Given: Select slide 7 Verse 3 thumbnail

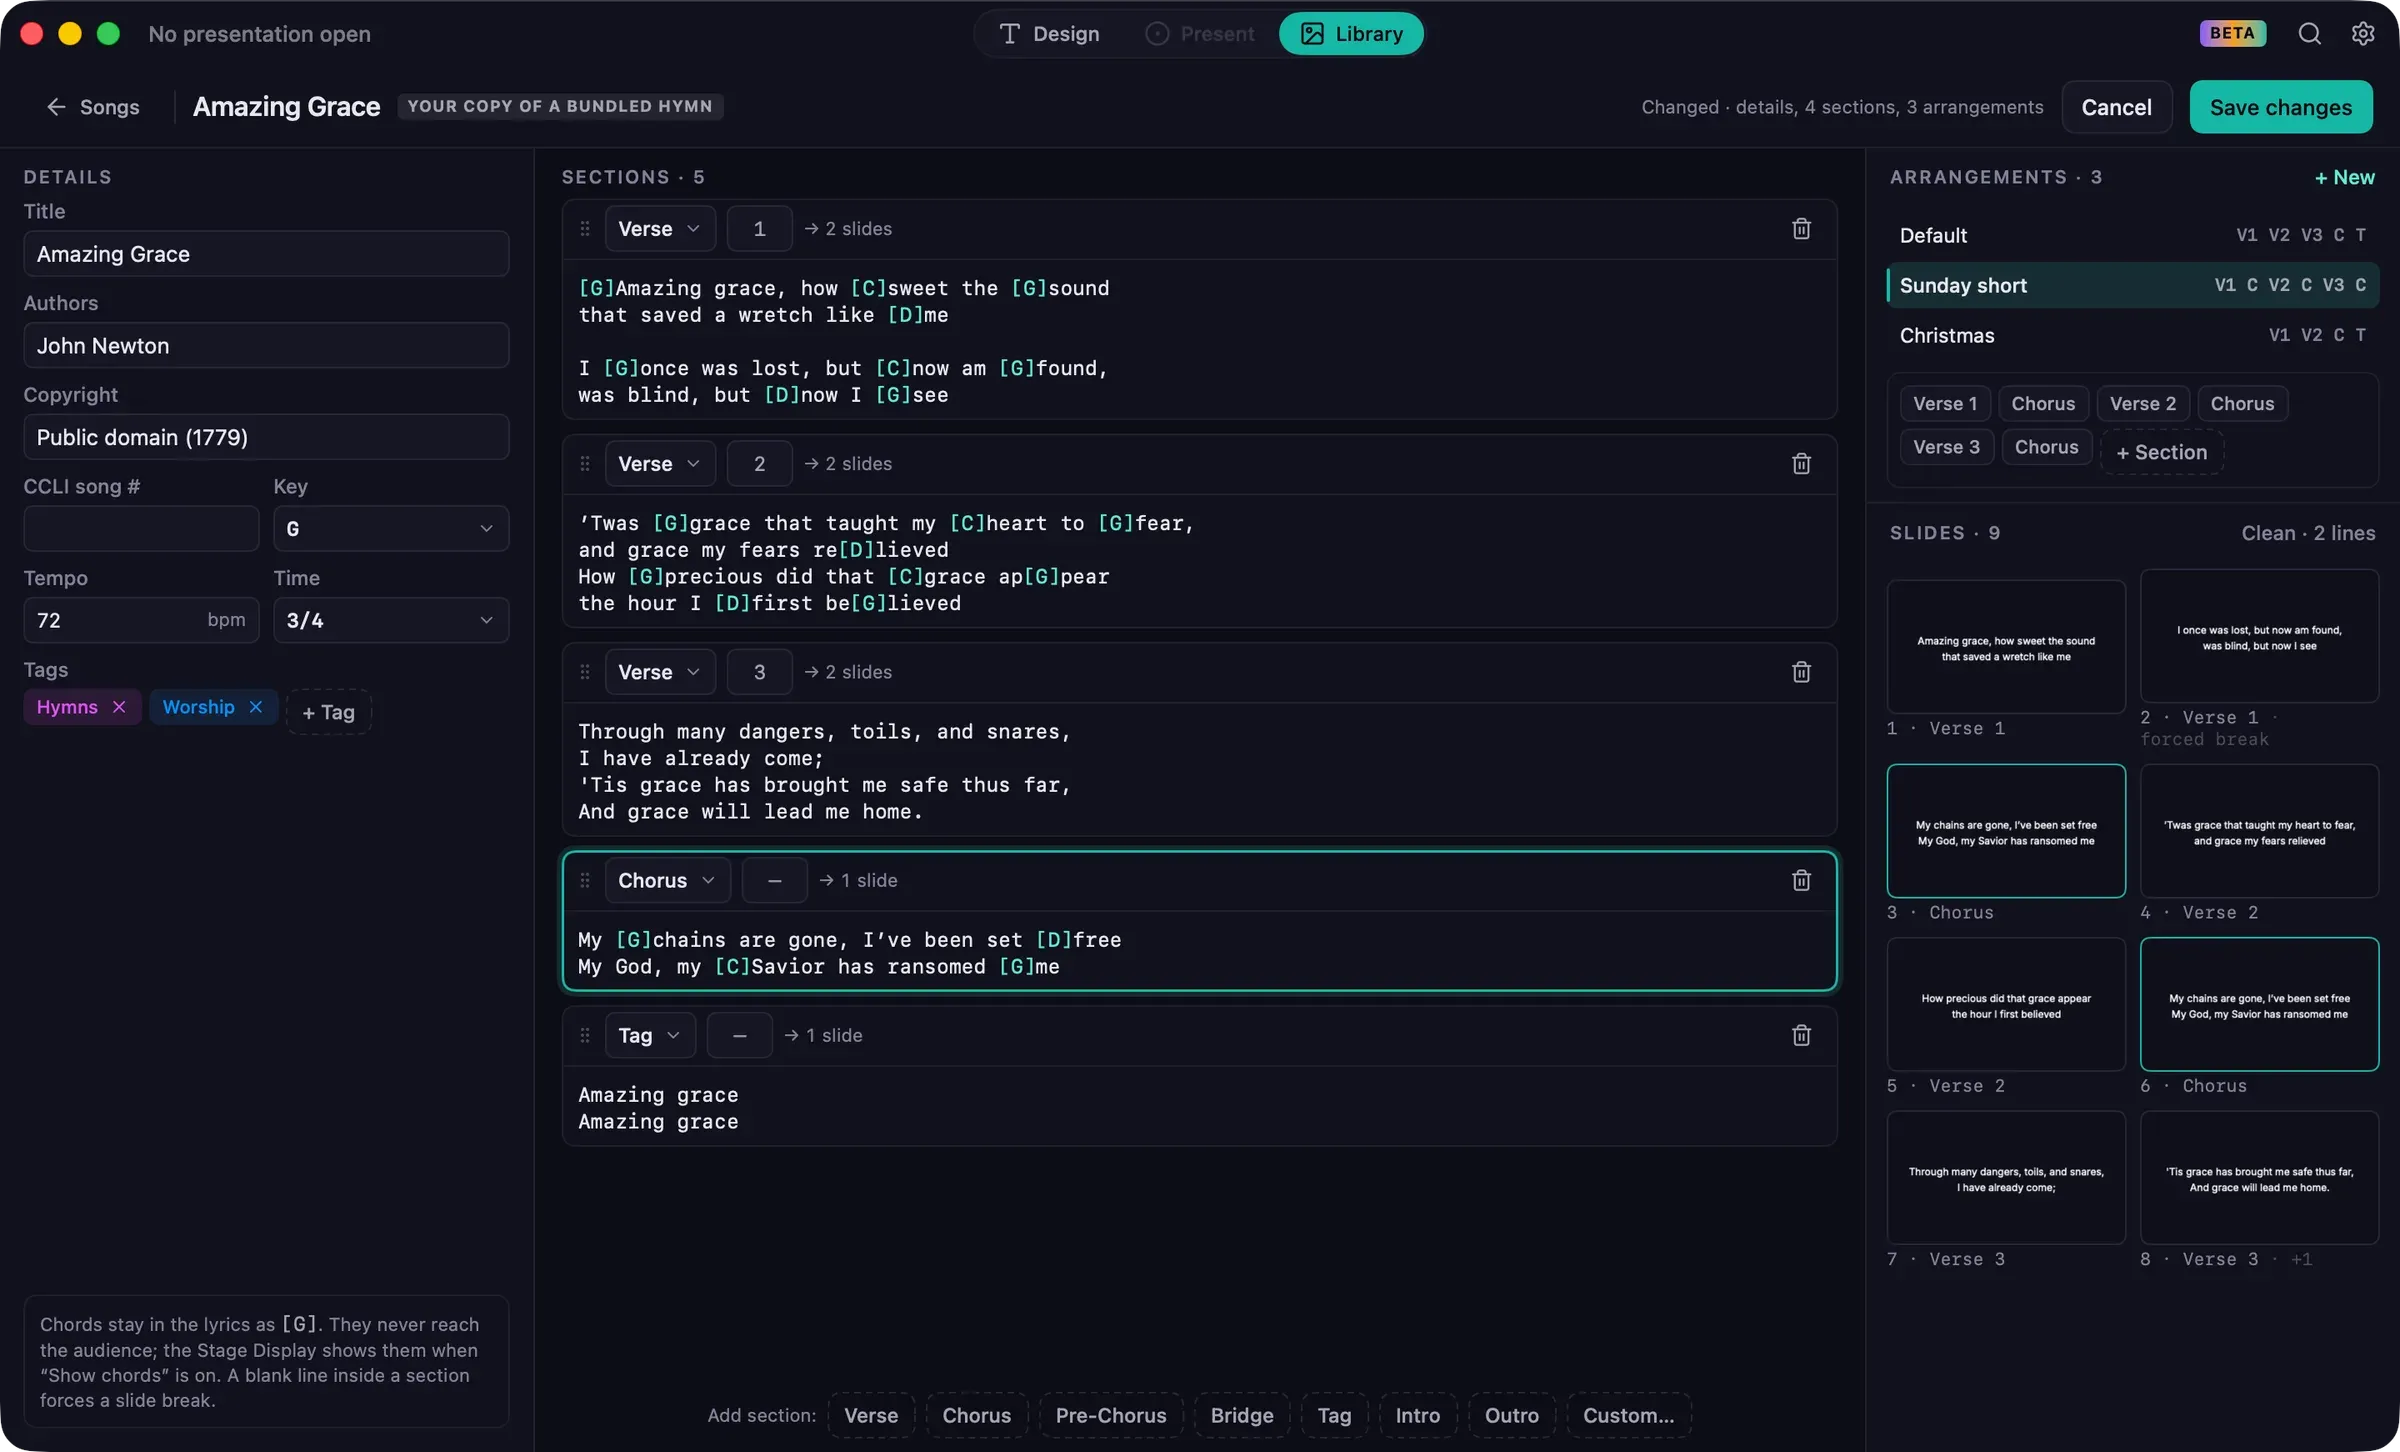Looking at the screenshot, I should (x=2005, y=1178).
